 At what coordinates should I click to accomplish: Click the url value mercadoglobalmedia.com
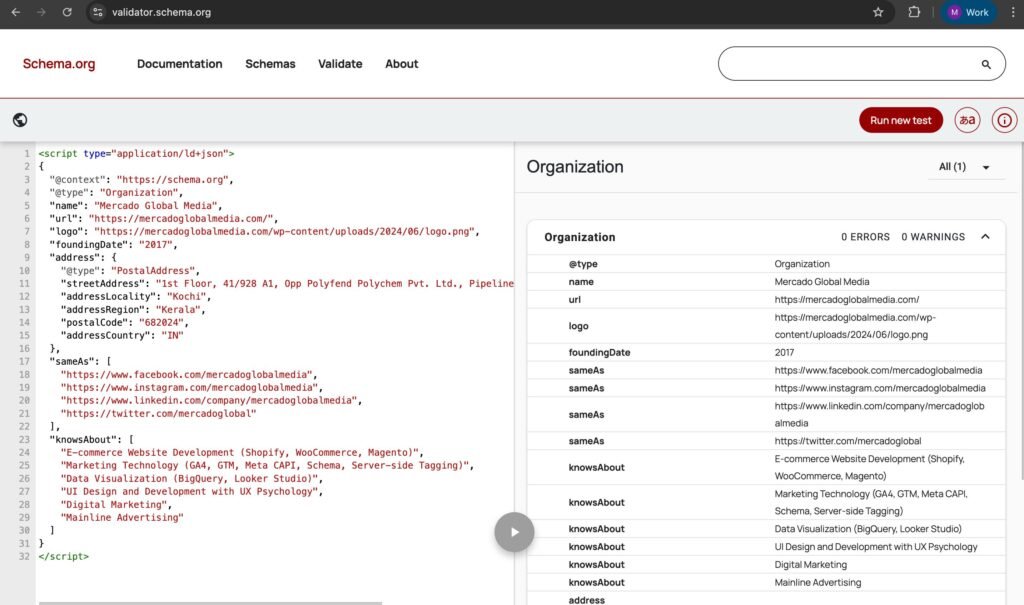point(846,299)
